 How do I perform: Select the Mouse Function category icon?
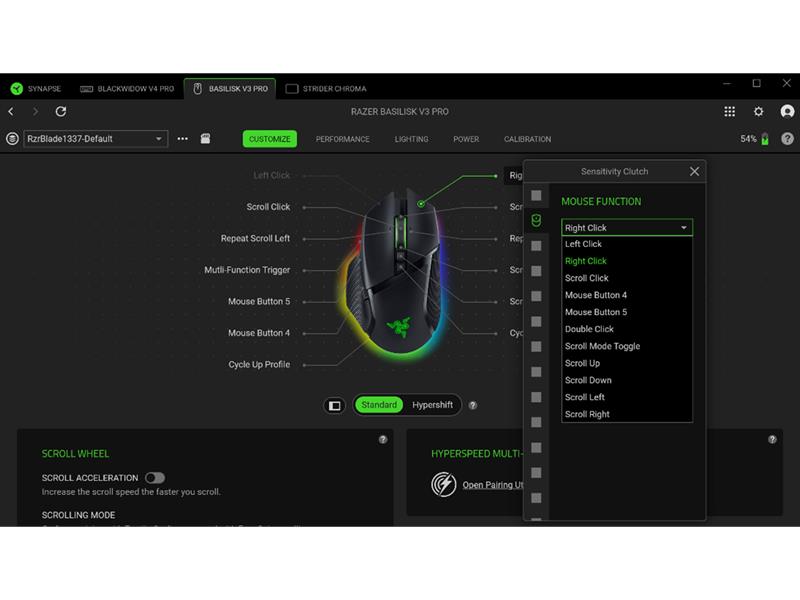pyautogui.click(x=536, y=220)
